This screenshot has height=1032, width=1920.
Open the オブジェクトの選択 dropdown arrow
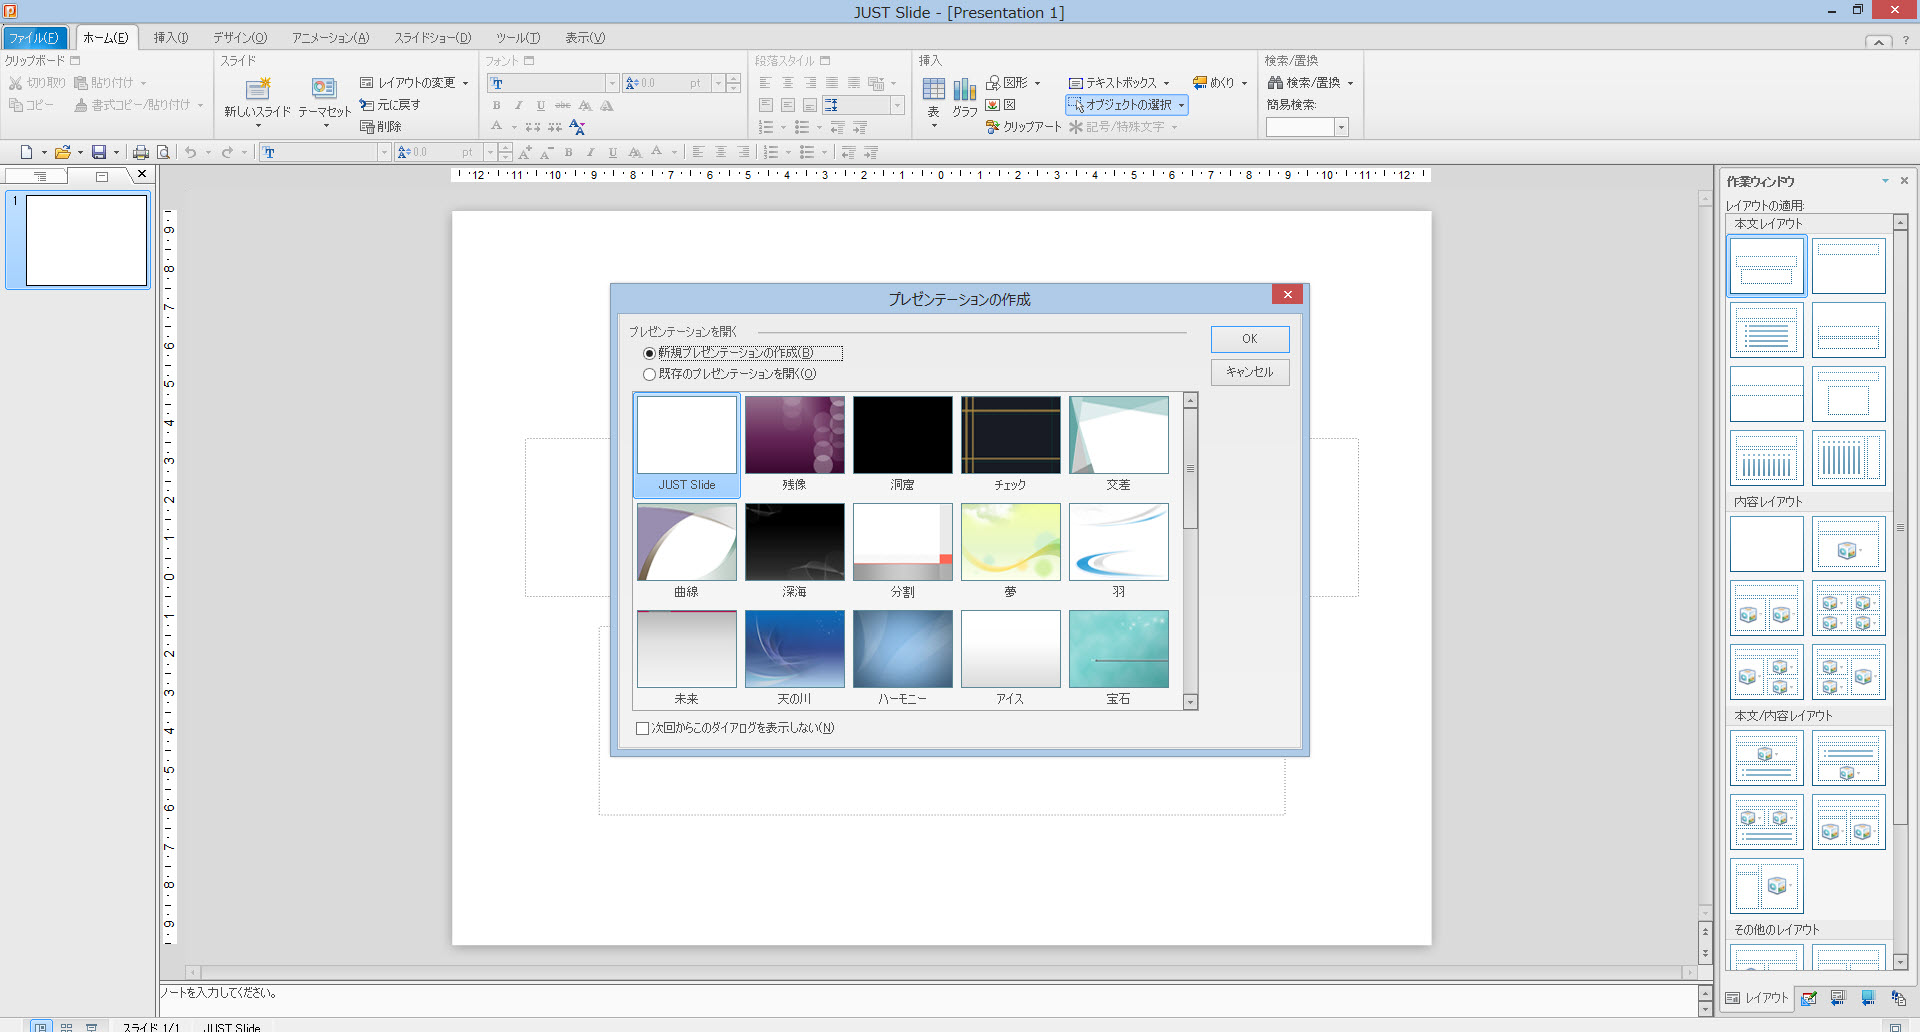1181,105
